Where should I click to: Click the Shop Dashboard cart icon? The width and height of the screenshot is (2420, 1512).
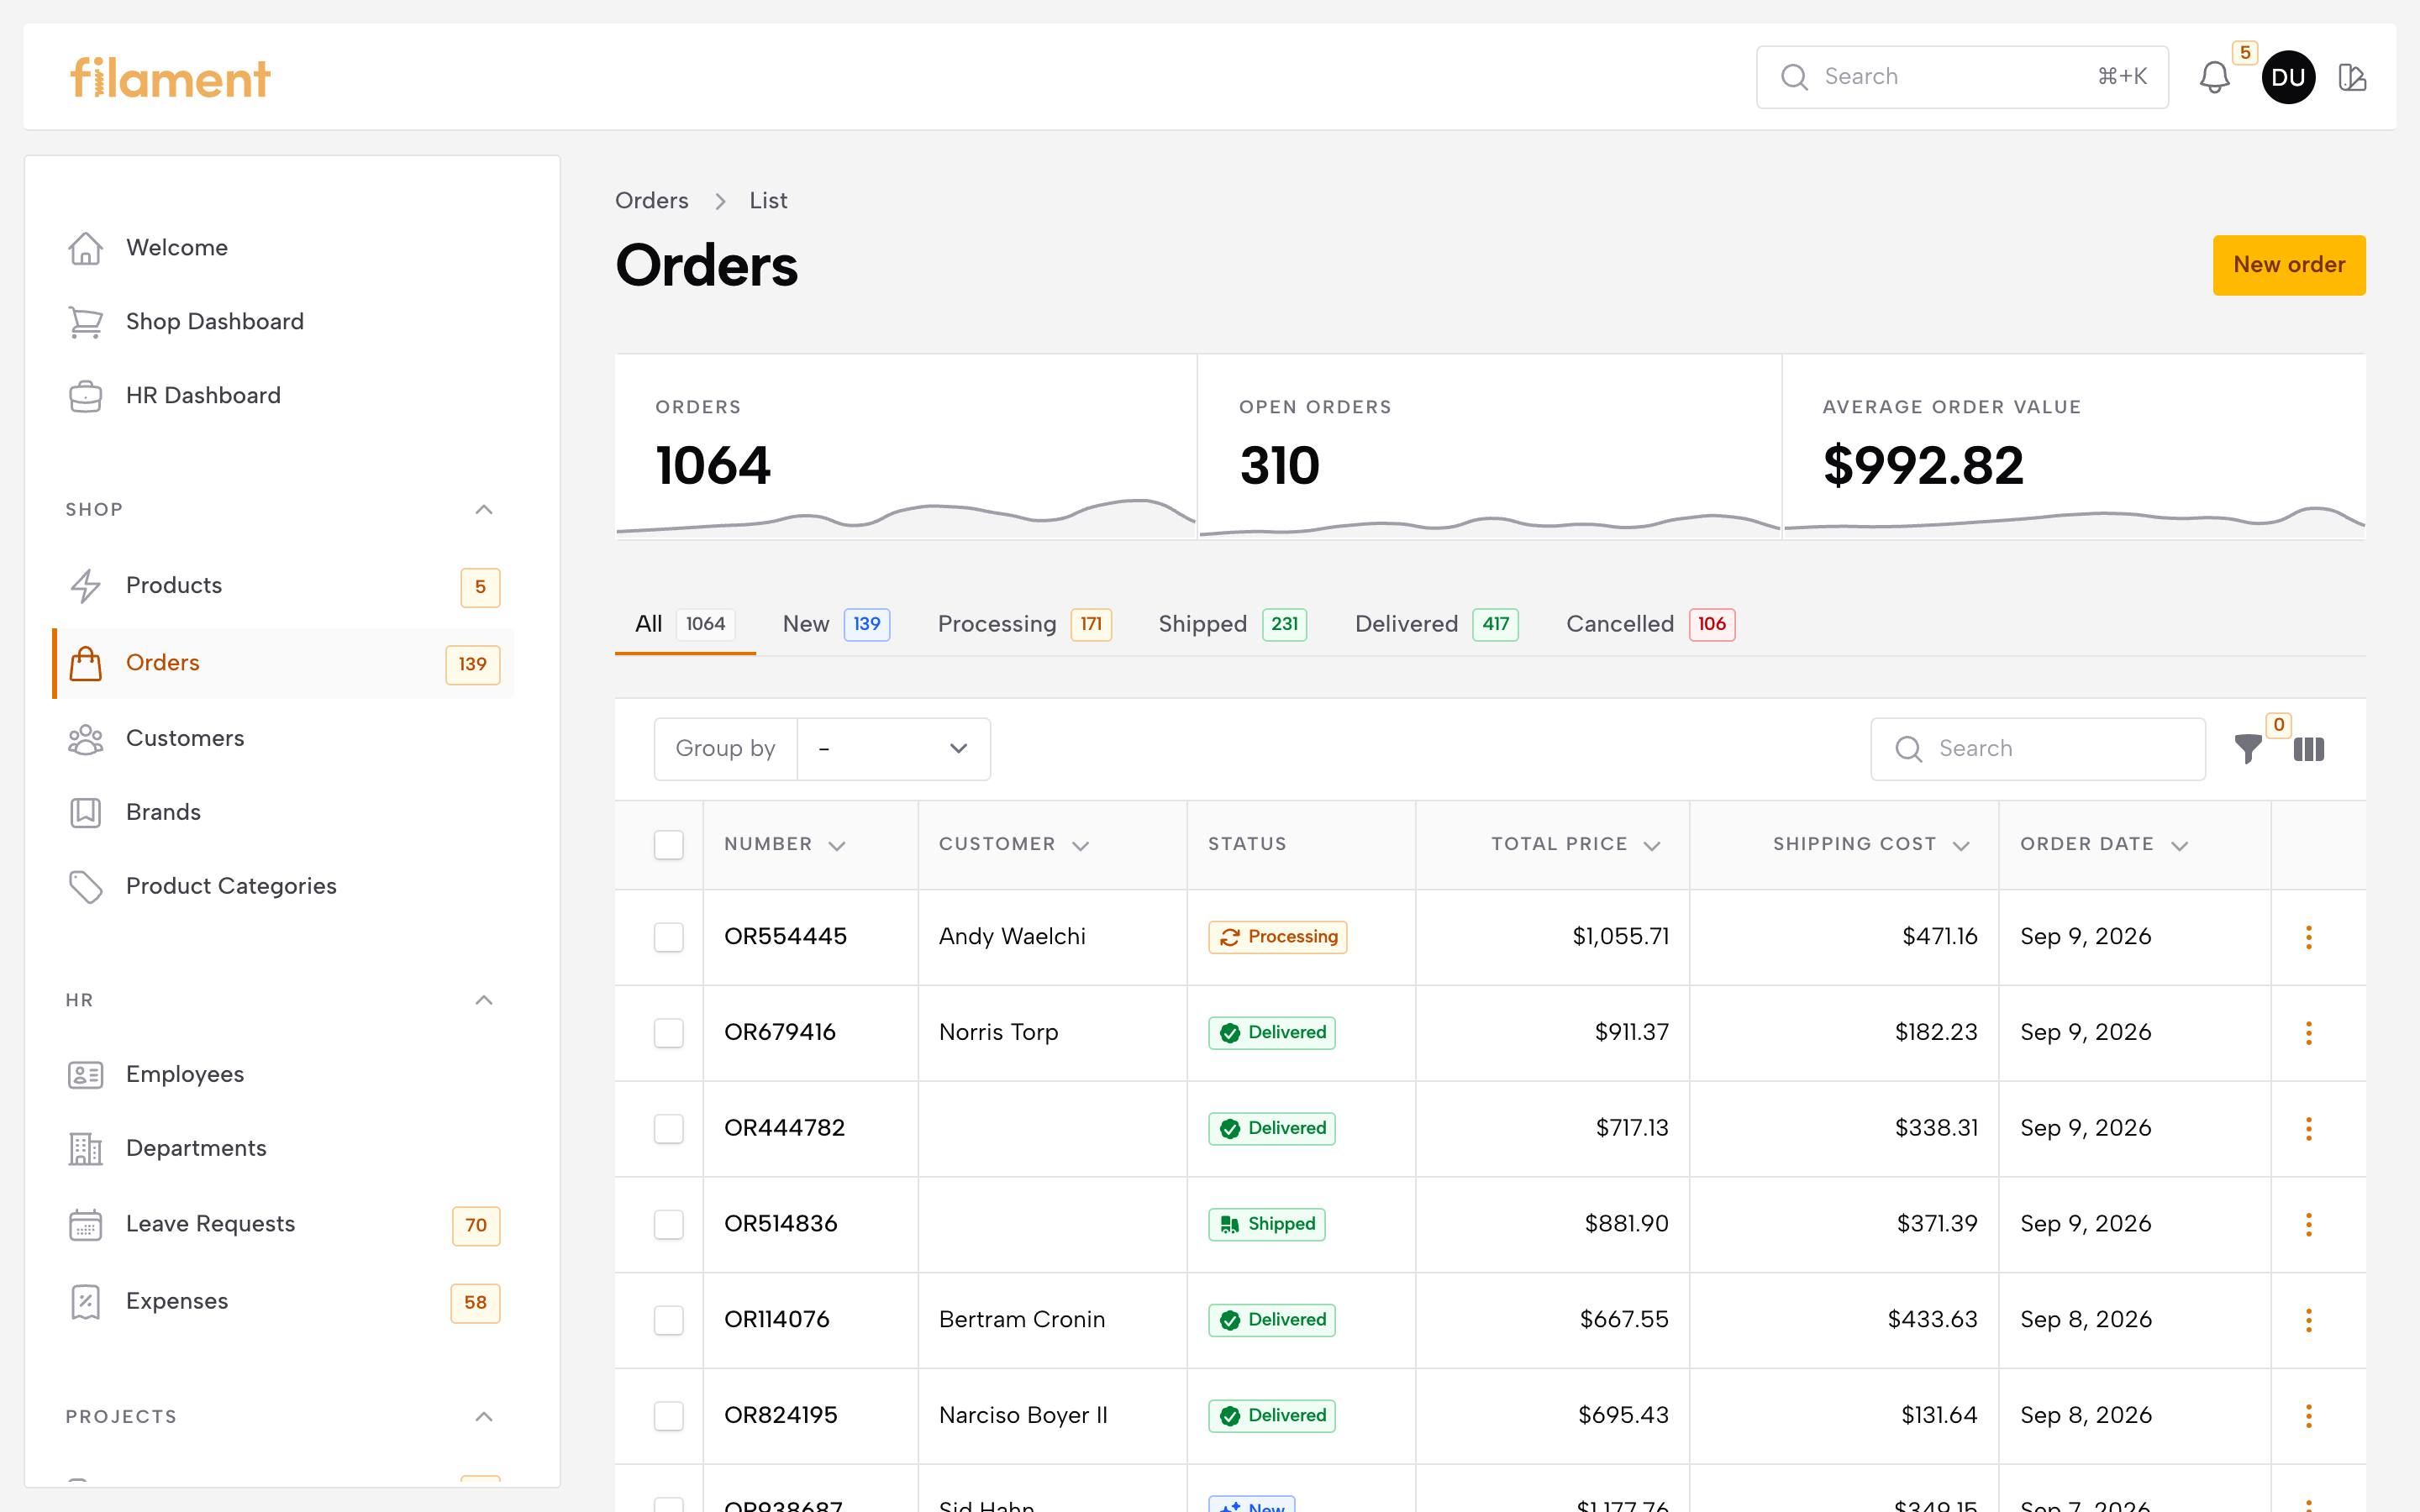85,322
